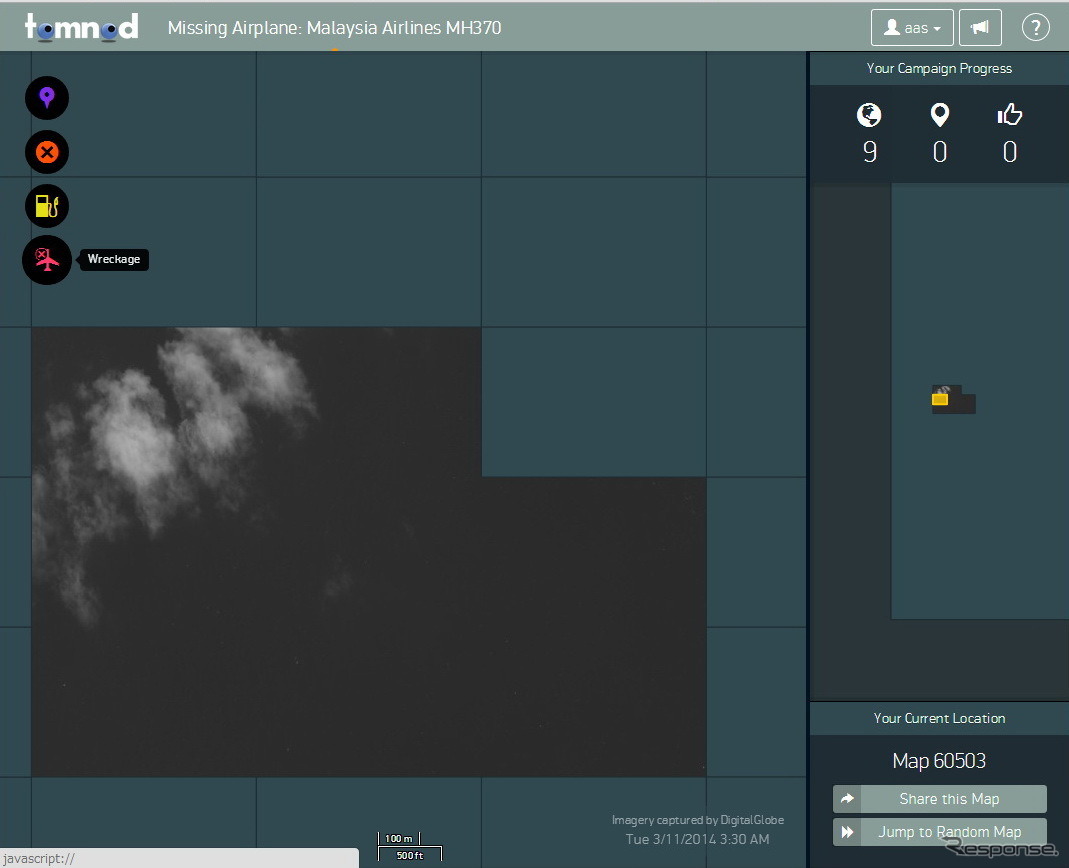1069x868 pixels.
Task: Select the purple pin marker tool
Action: [x=47, y=98]
